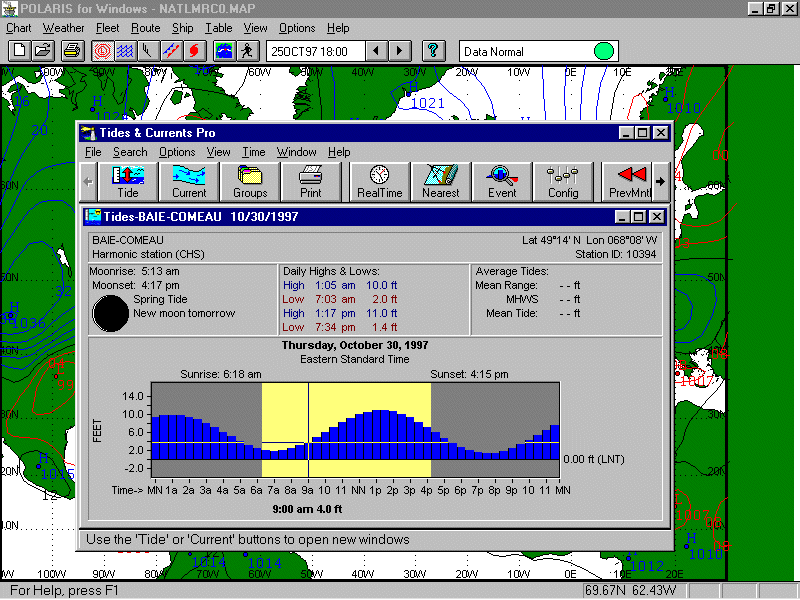Screen dimensions: 800x600
Task: Click the Current toolbar button
Action: pos(189,182)
